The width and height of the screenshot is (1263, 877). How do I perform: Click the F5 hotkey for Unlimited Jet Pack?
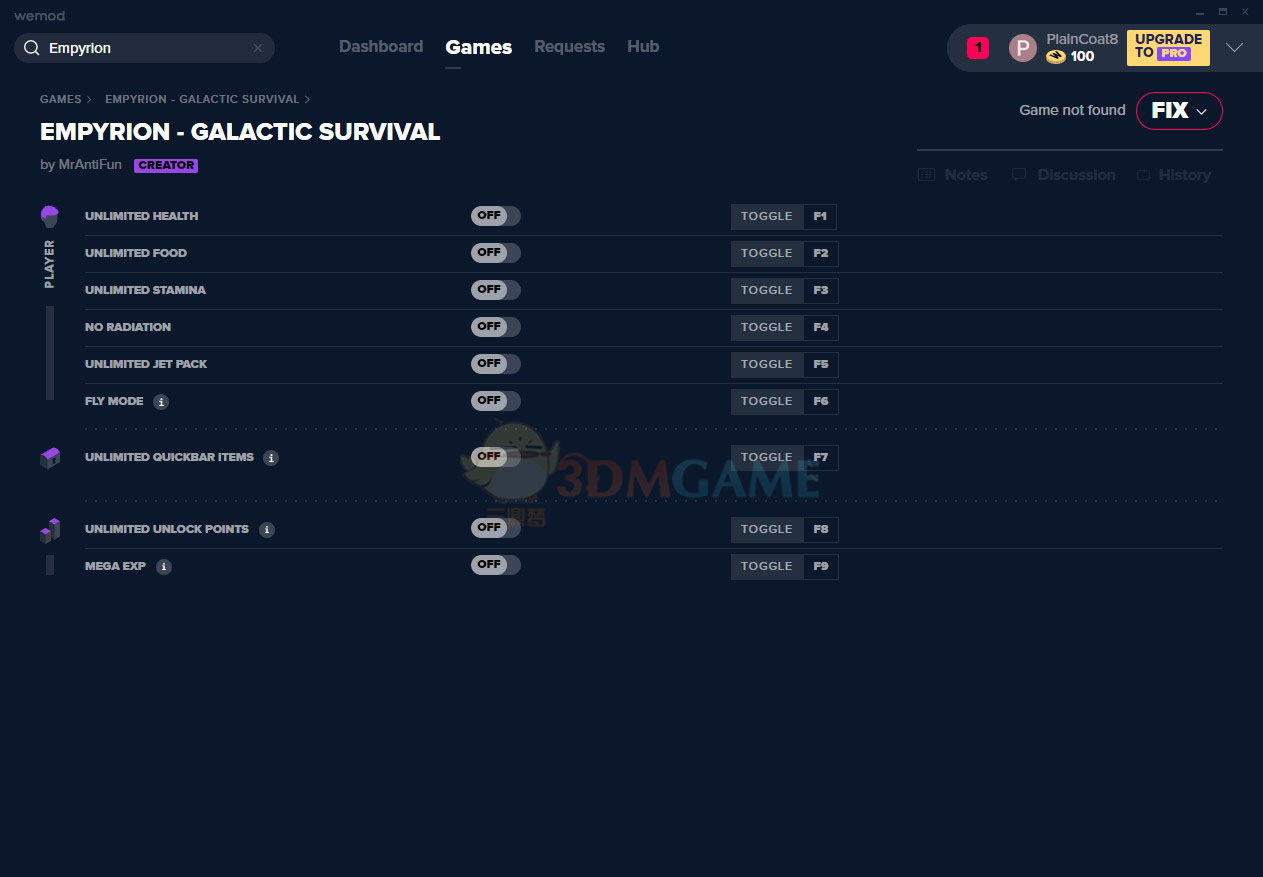click(x=821, y=365)
